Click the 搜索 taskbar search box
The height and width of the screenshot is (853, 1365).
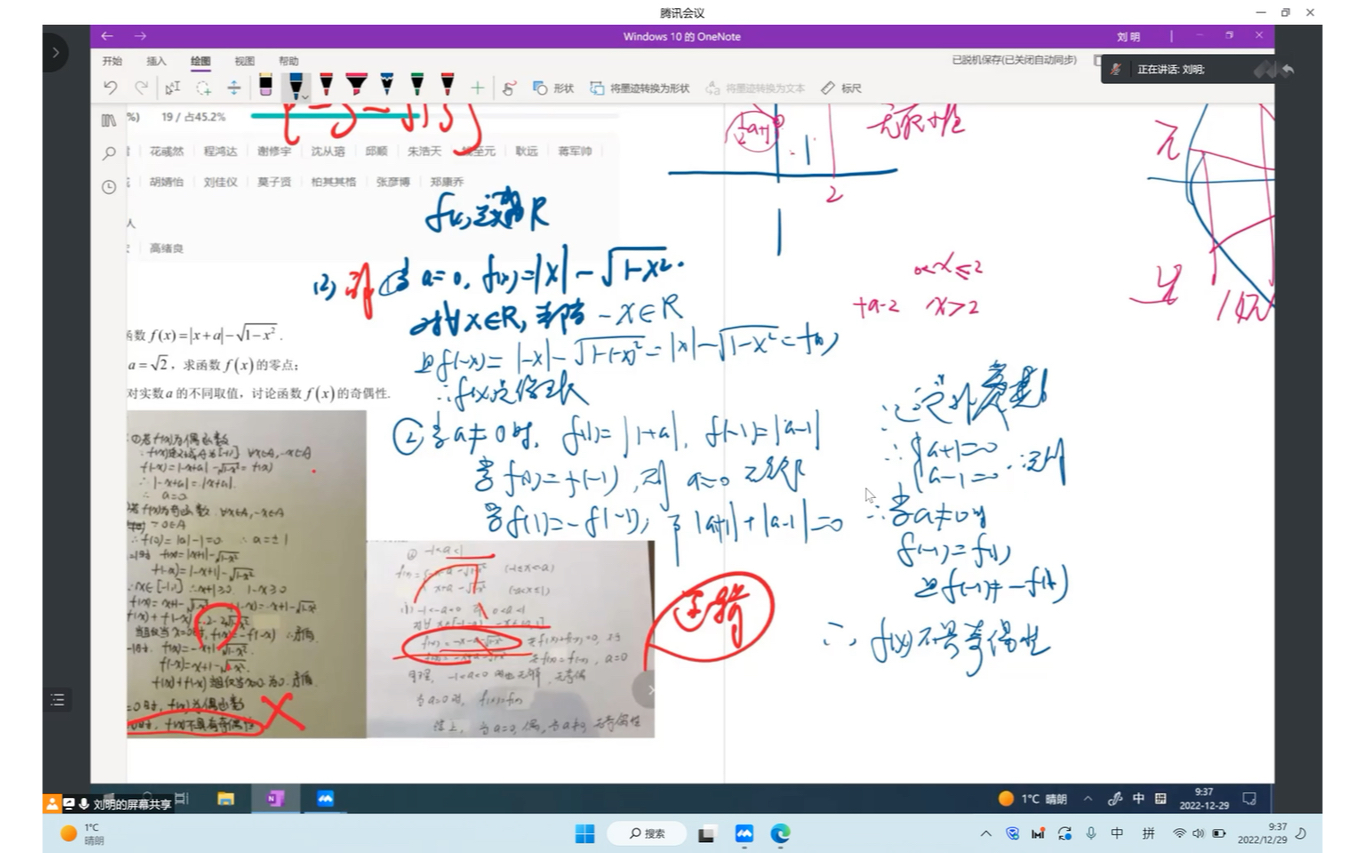click(647, 833)
